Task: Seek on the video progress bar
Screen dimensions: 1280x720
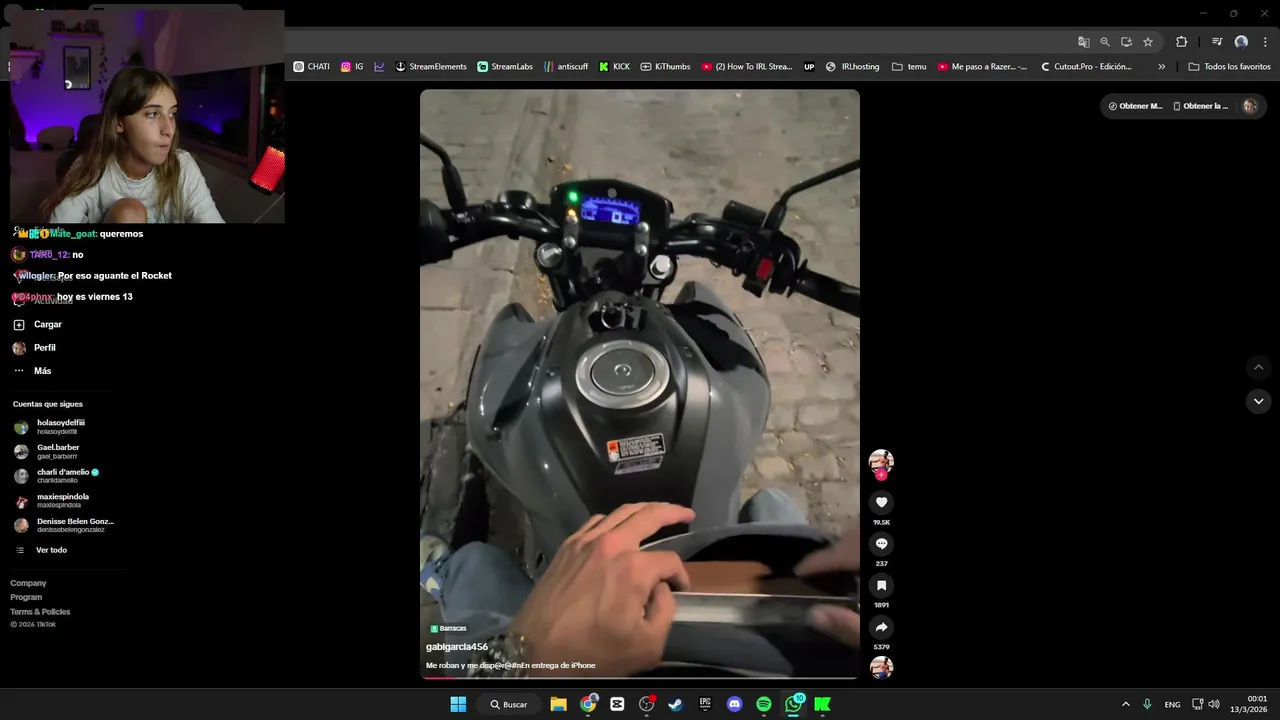Action: click(640, 677)
